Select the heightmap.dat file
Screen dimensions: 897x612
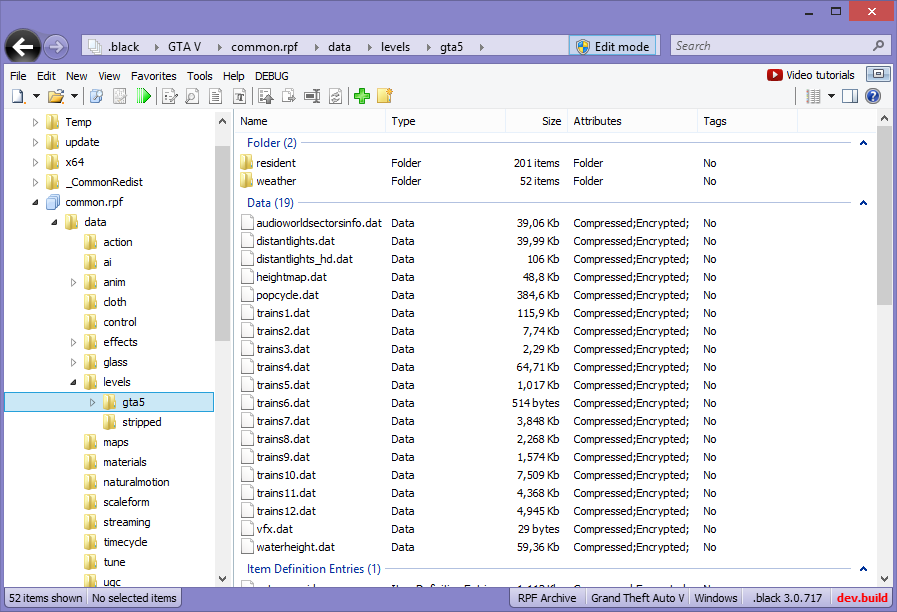click(291, 277)
